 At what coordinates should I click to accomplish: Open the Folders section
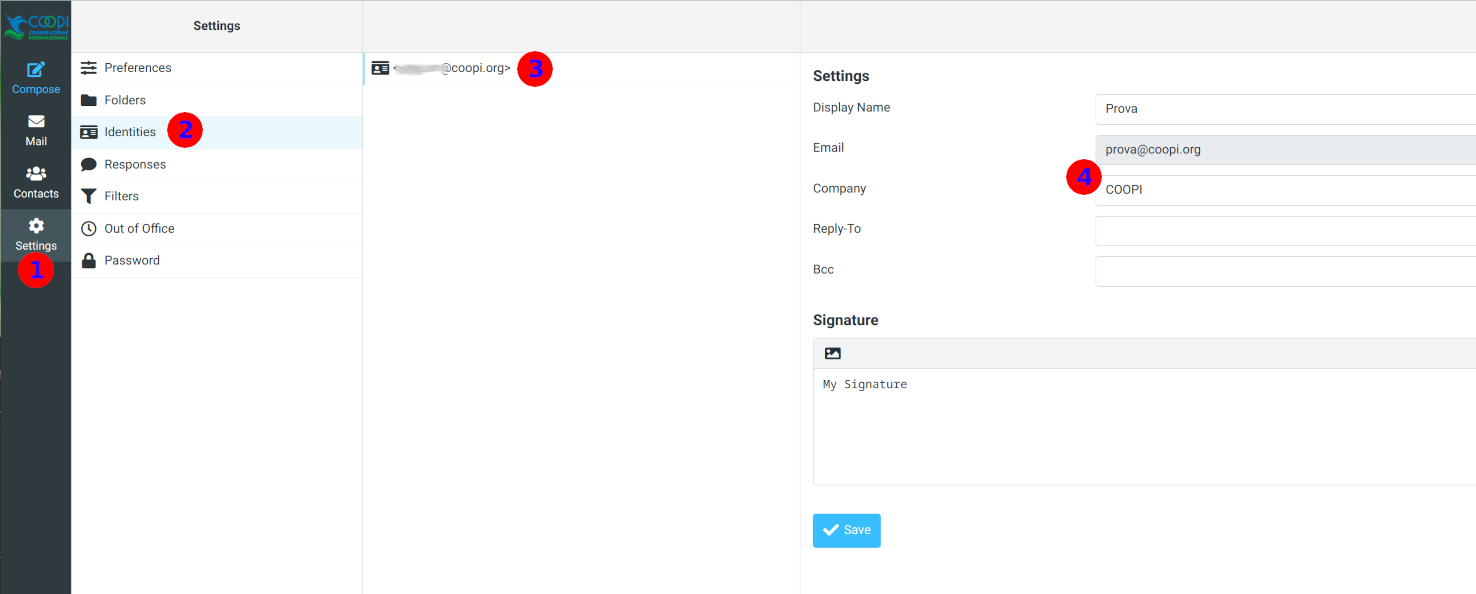click(125, 100)
